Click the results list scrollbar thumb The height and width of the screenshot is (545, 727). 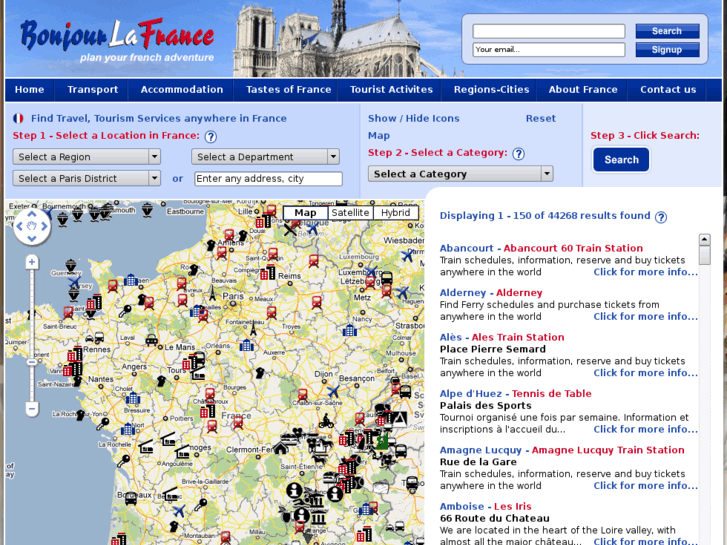click(705, 255)
